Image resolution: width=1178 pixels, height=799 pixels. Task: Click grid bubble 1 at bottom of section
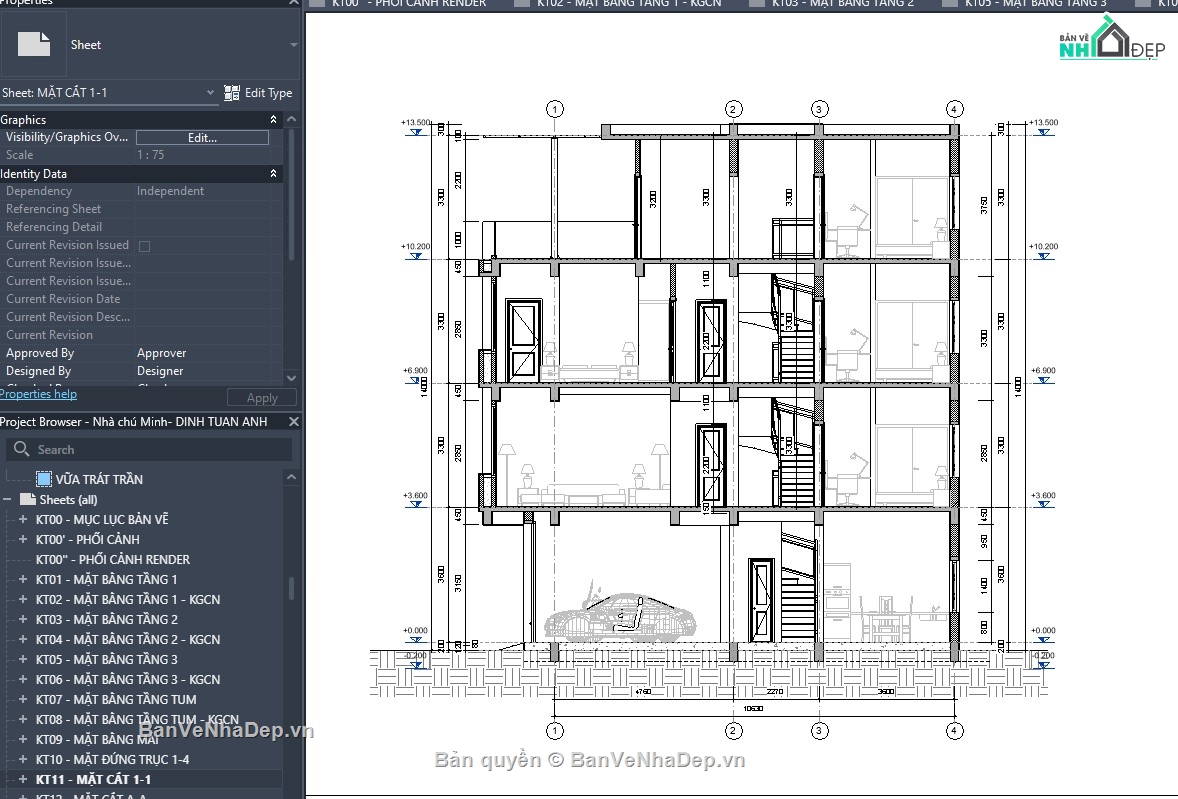pos(554,731)
